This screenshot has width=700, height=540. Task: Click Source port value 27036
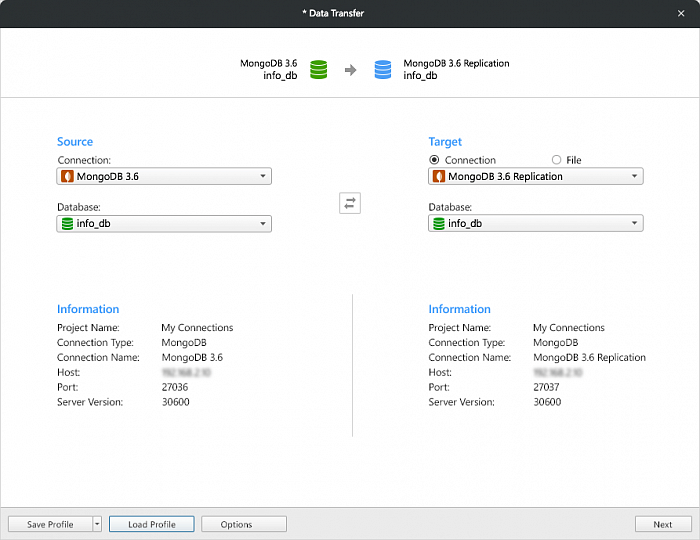pos(175,387)
